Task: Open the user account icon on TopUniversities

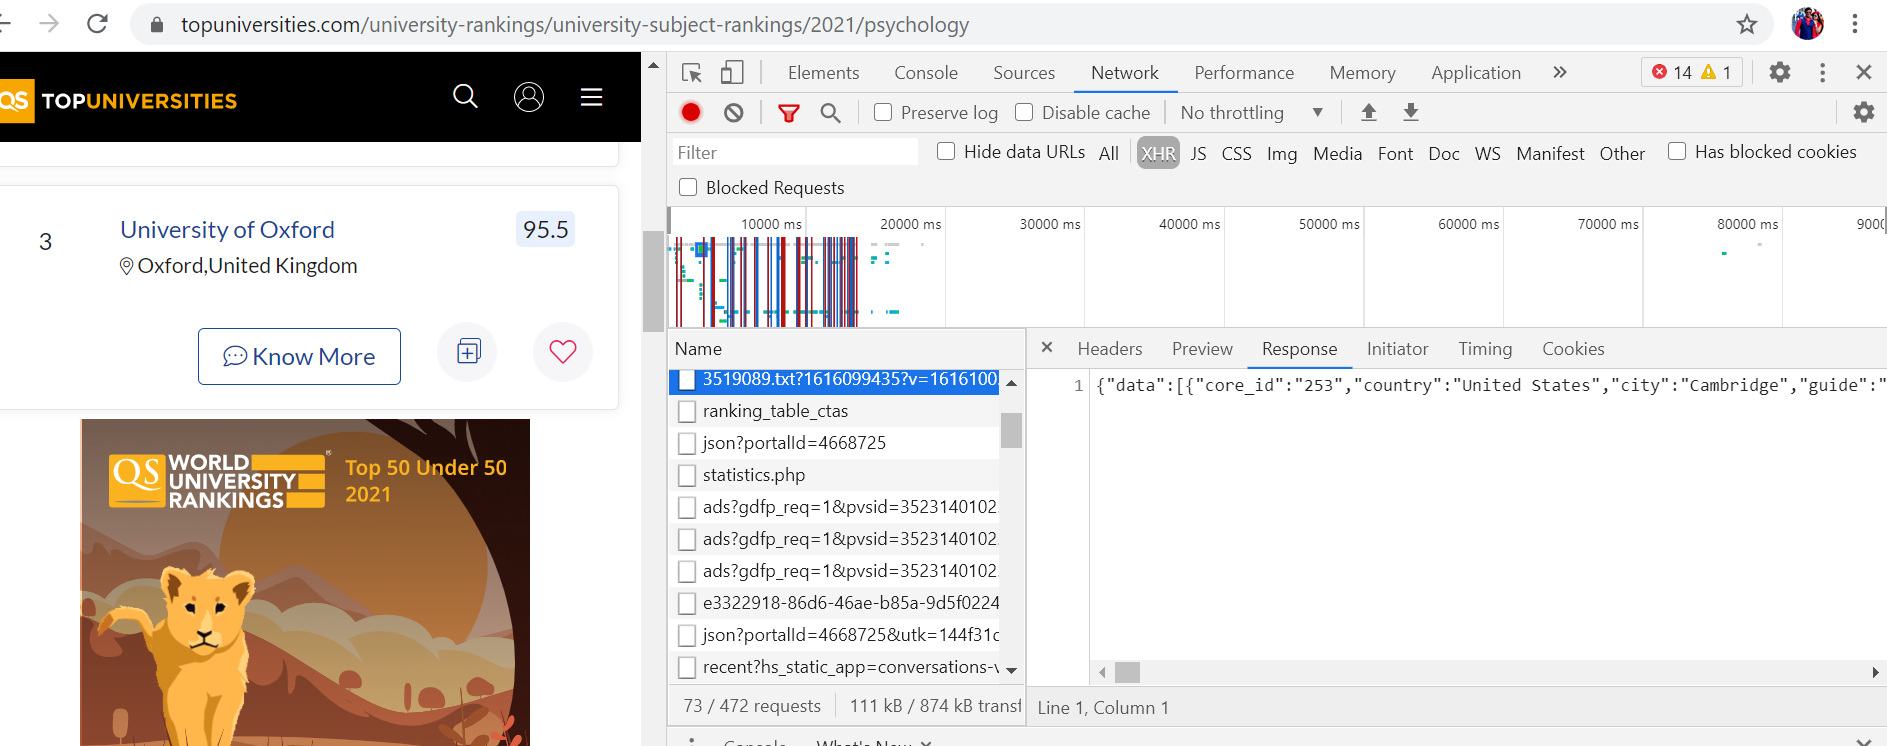Action: tap(529, 96)
